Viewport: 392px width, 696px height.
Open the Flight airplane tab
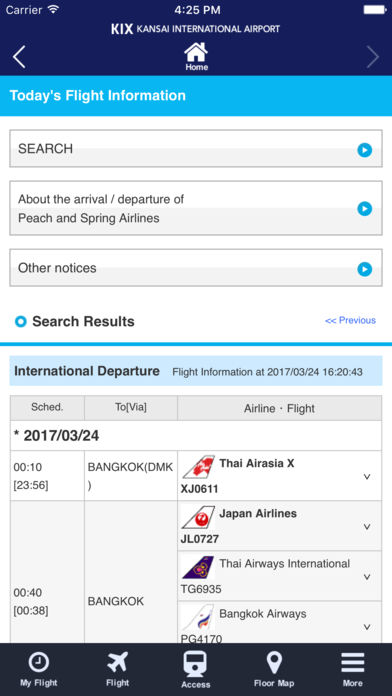point(118,669)
